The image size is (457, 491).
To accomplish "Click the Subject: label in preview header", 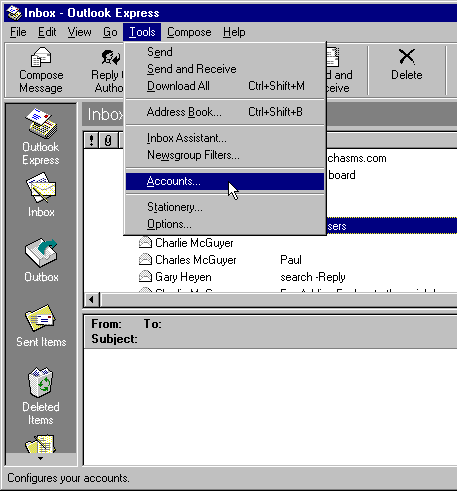I will [114, 339].
